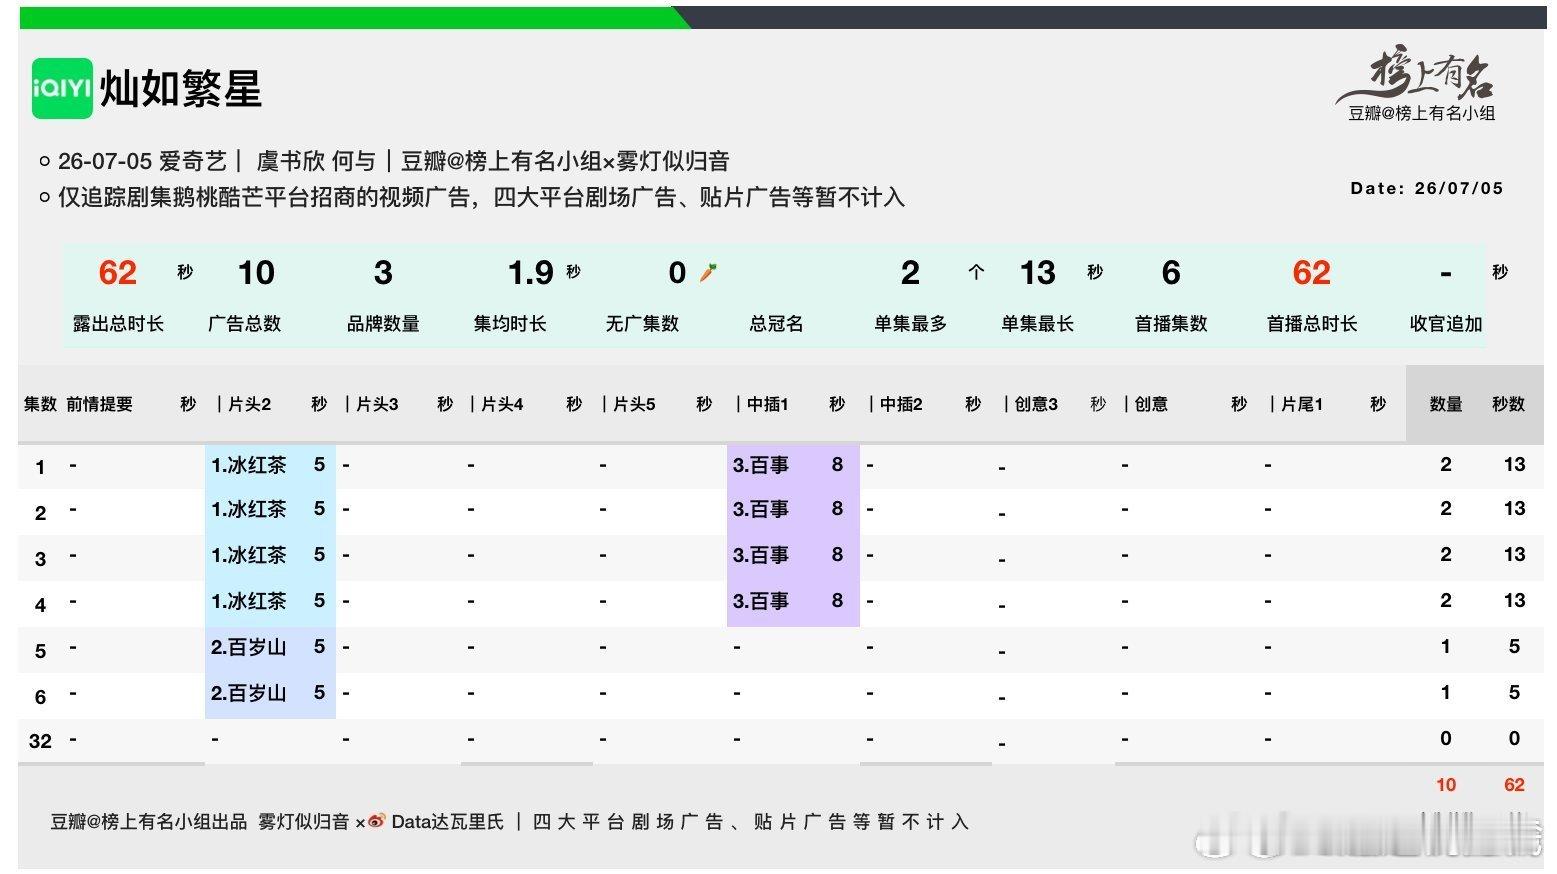This screenshot has width=1557, height=874.
Task: Click 2.百岁山 in the episode 5 row
Action: click(x=249, y=647)
